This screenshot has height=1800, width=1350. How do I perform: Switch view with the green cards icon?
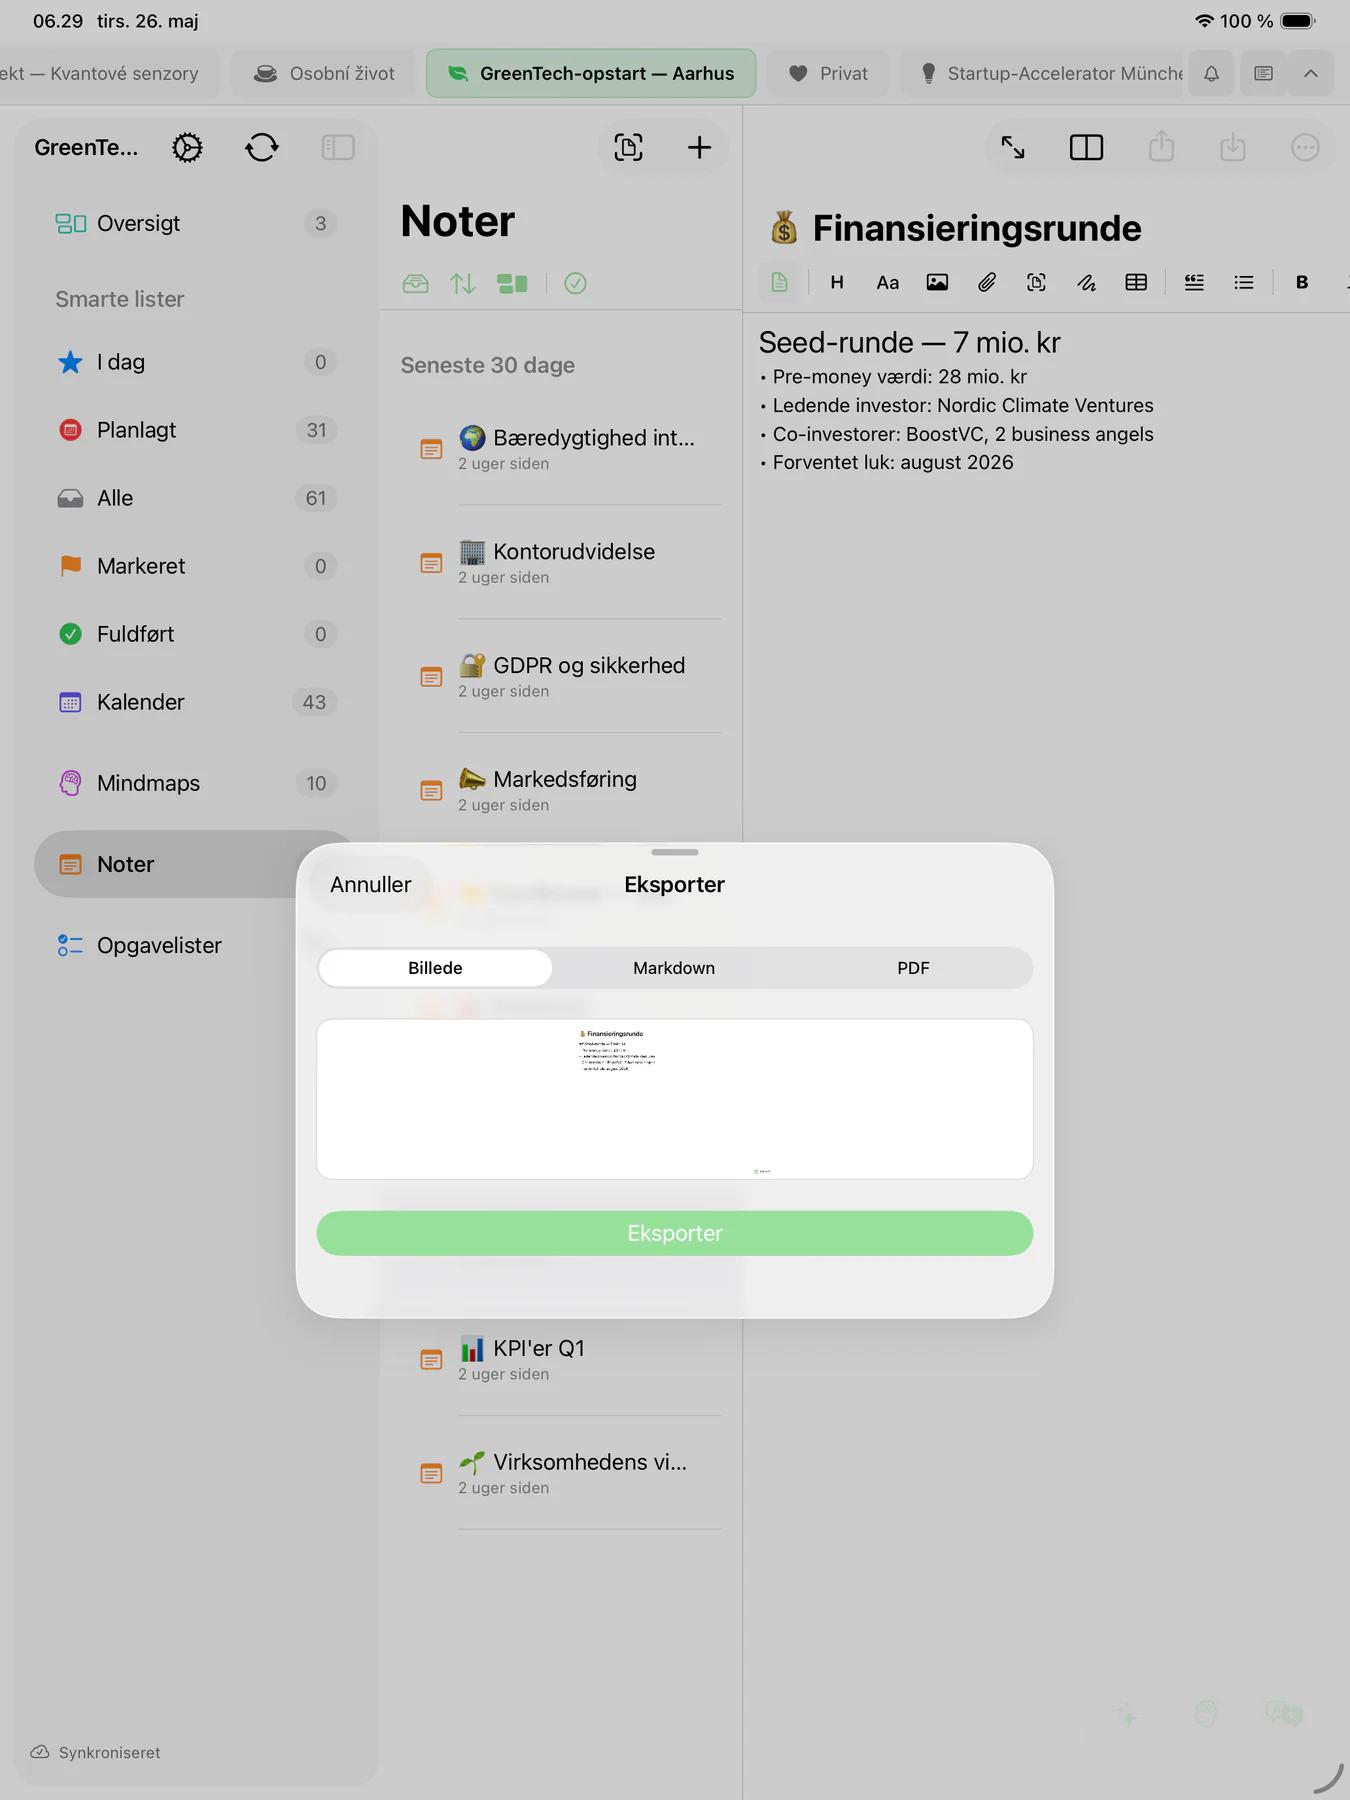tap(513, 284)
